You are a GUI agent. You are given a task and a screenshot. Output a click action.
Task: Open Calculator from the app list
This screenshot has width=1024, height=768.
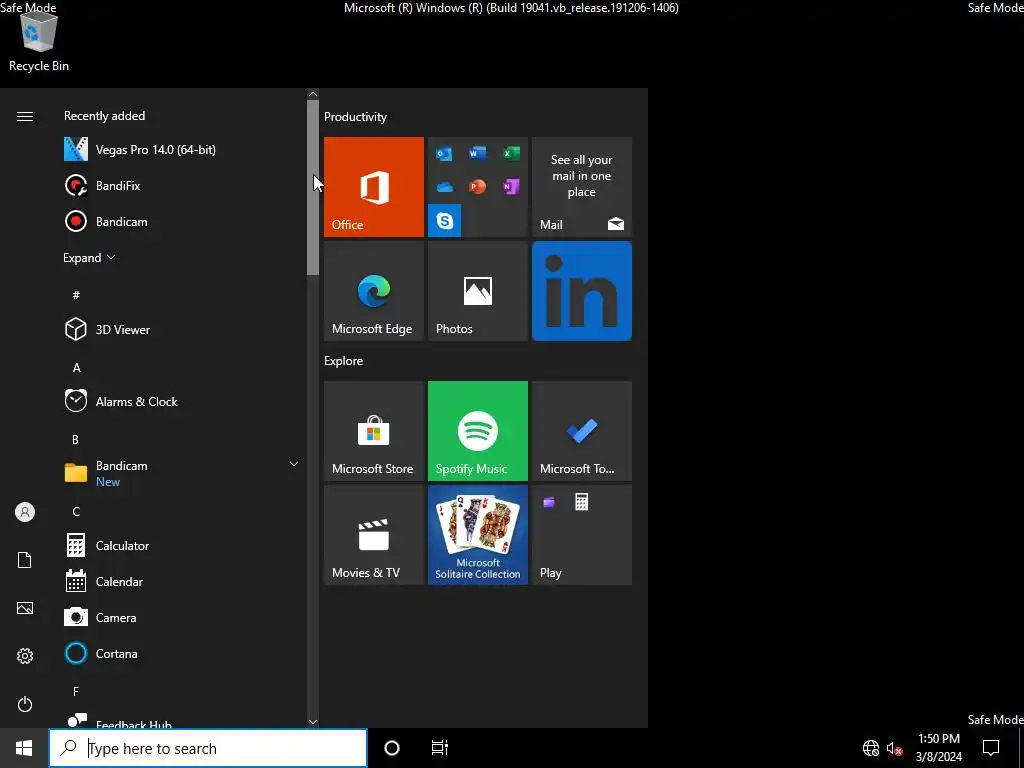[181, 545]
